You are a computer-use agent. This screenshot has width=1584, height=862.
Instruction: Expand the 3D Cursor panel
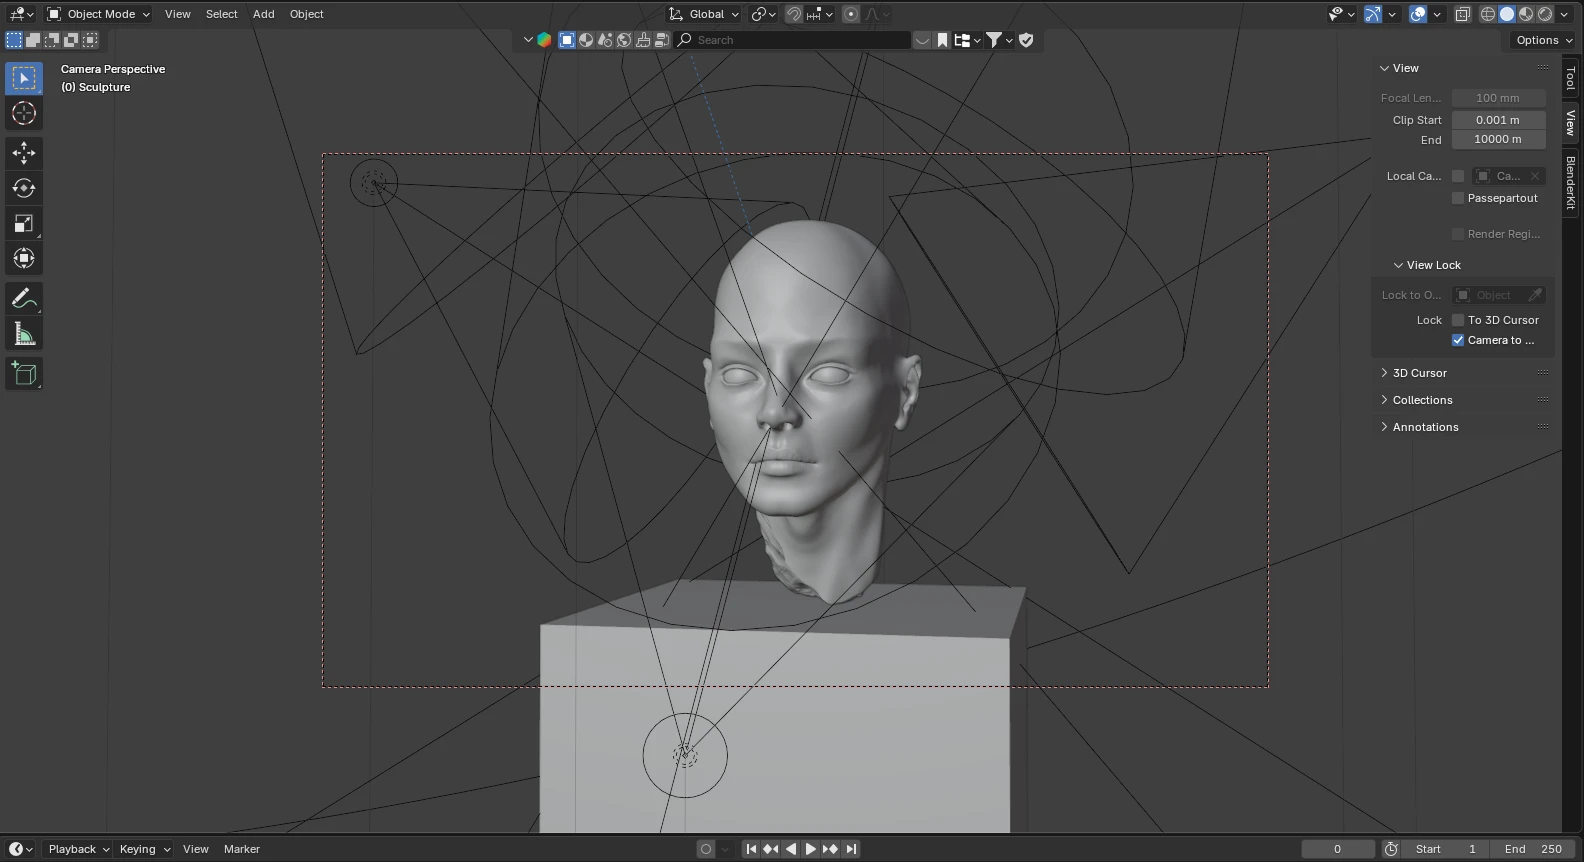point(1419,373)
